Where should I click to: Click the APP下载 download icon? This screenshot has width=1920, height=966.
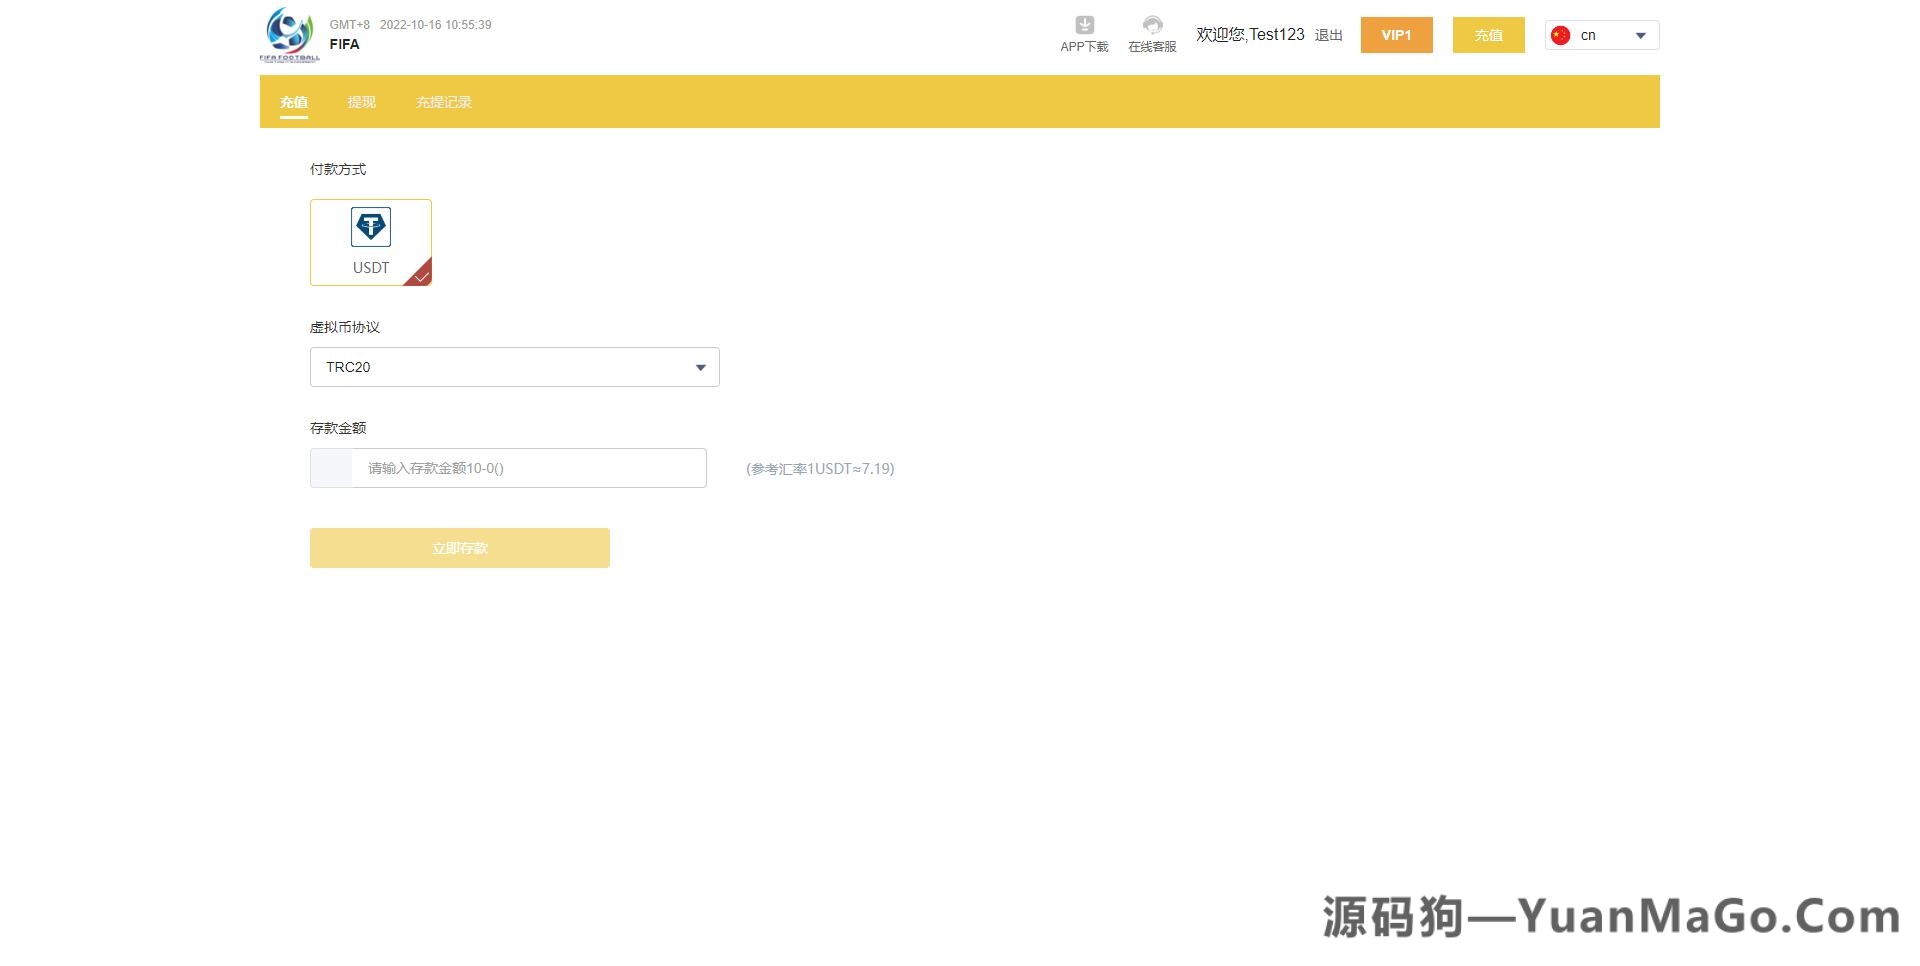(x=1082, y=26)
